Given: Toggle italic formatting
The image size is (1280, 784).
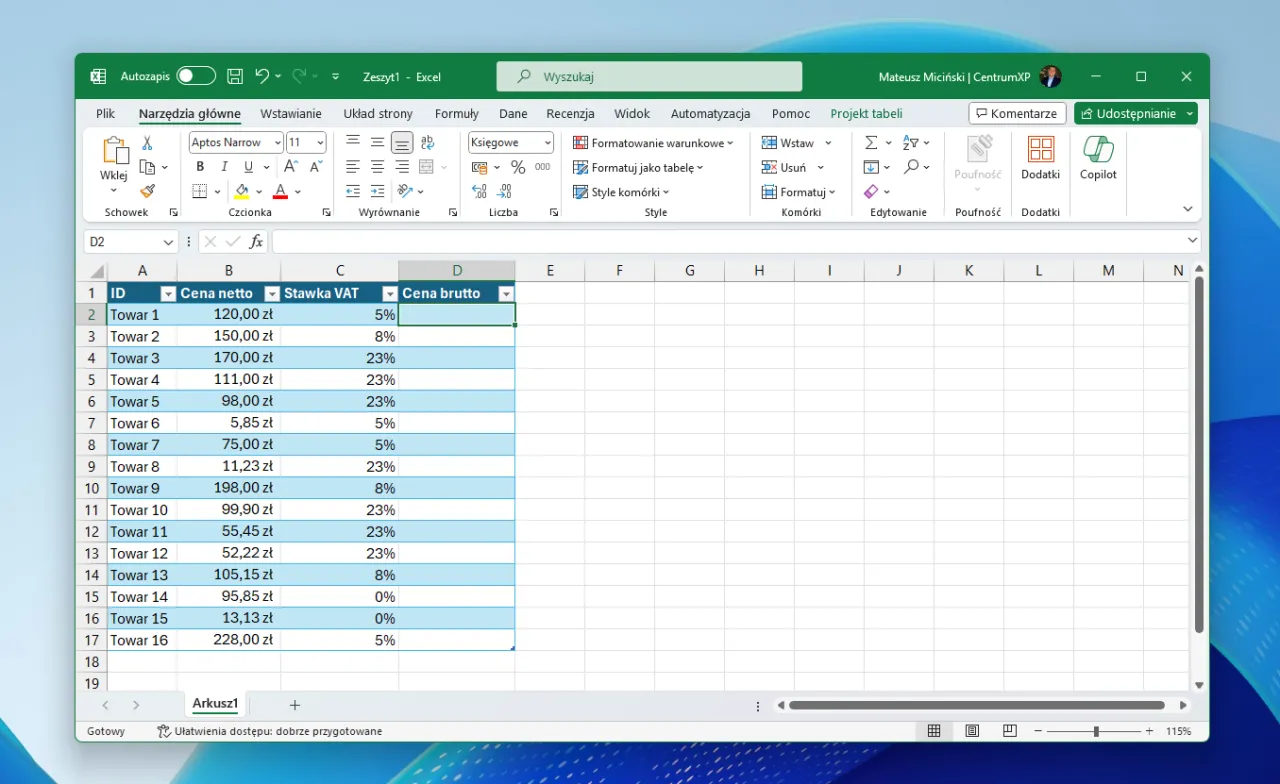Looking at the screenshot, I should tap(224, 167).
